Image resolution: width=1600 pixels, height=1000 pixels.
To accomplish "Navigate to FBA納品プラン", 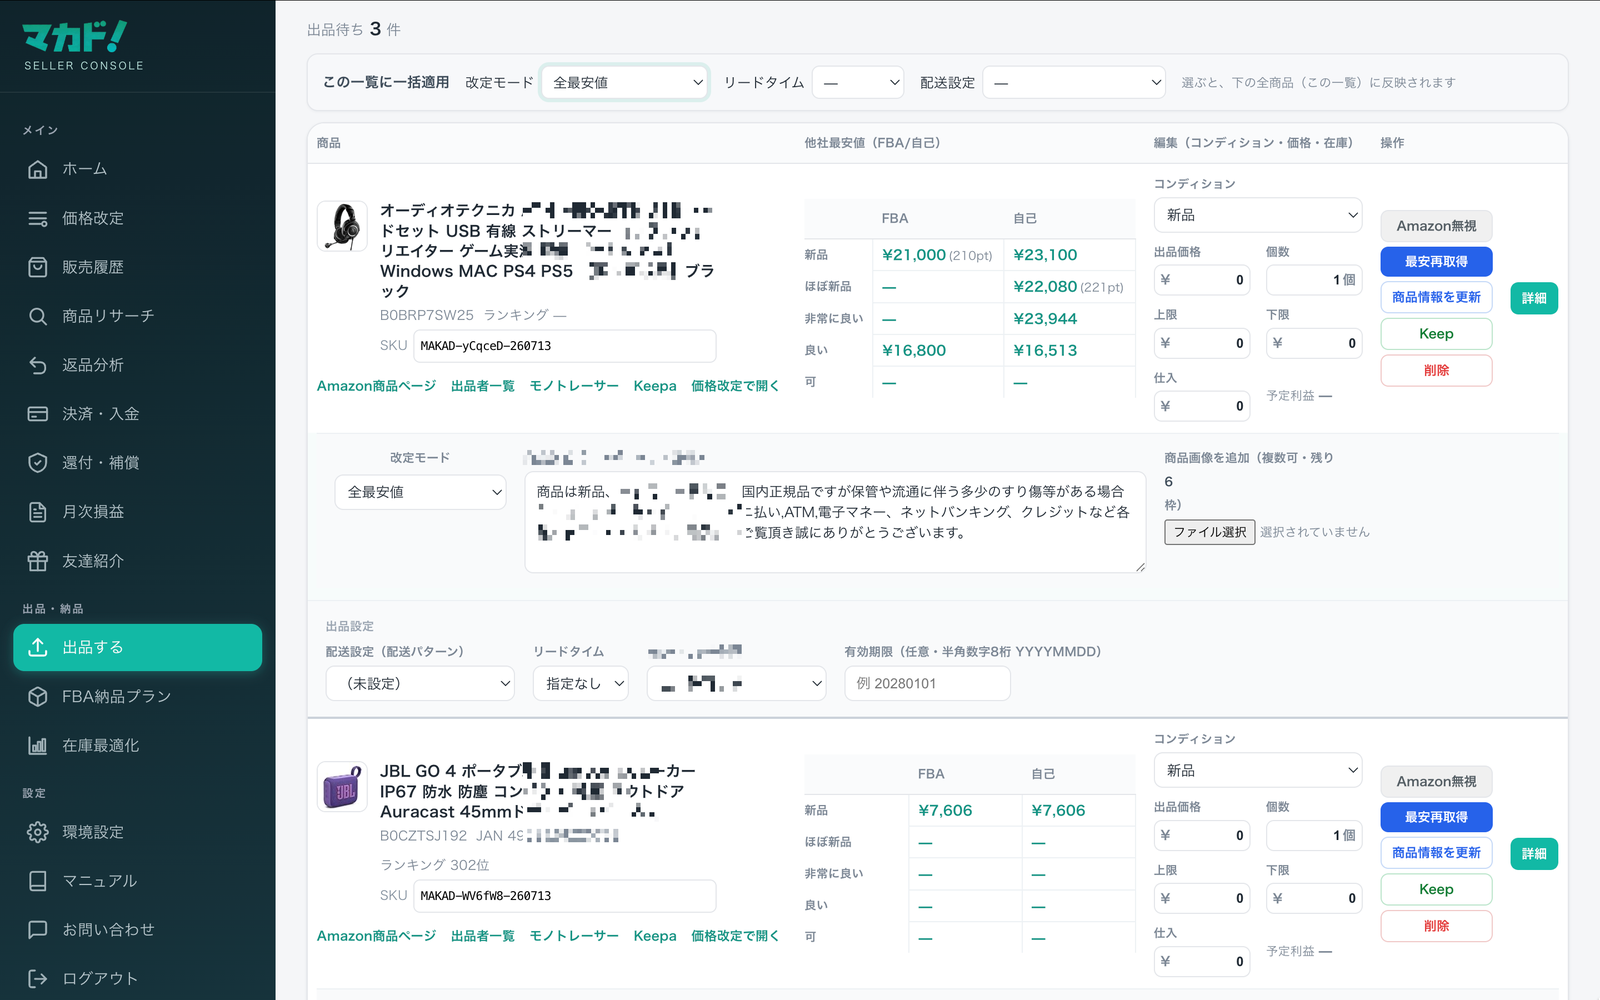I will 138,696.
